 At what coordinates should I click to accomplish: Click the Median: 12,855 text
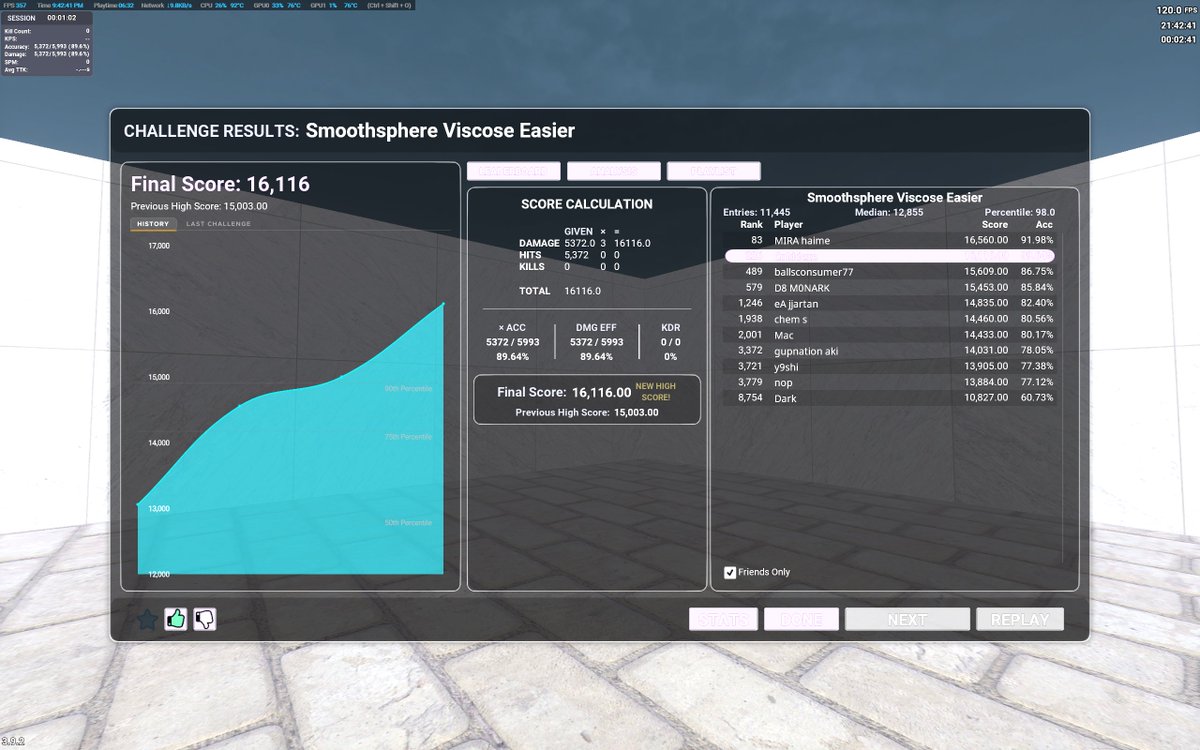coord(889,212)
